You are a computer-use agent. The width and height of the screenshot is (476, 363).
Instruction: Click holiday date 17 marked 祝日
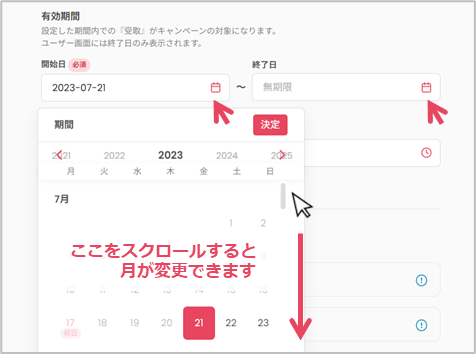tap(70, 323)
